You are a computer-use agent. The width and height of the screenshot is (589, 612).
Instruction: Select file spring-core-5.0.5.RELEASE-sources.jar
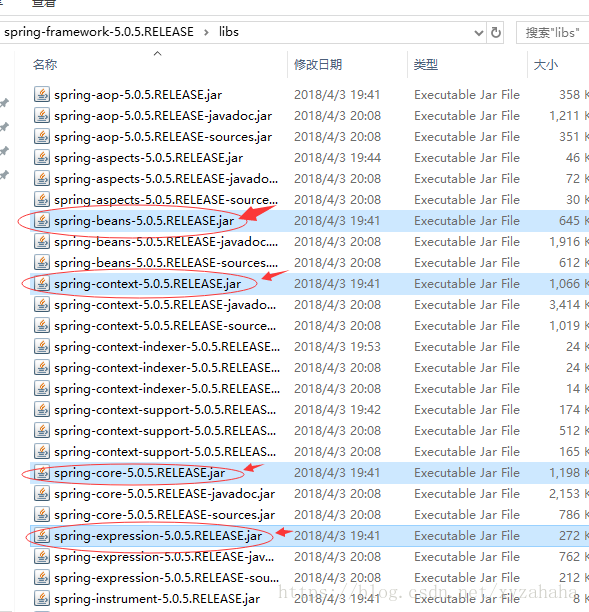click(164, 515)
